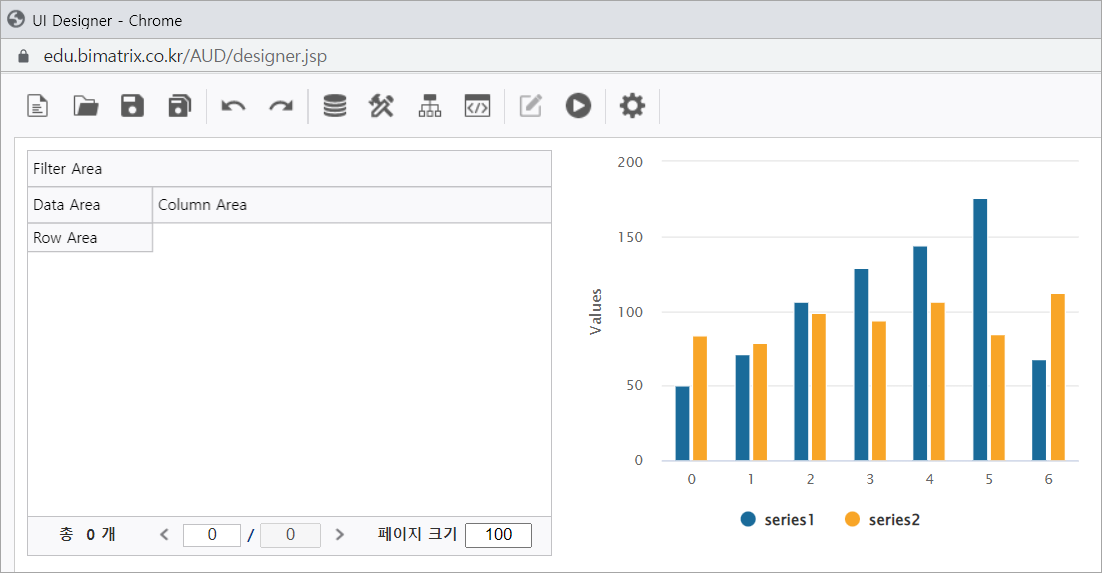Undo the last action
1102x573 pixels.
pyautogui.click(x=233, y=106)
